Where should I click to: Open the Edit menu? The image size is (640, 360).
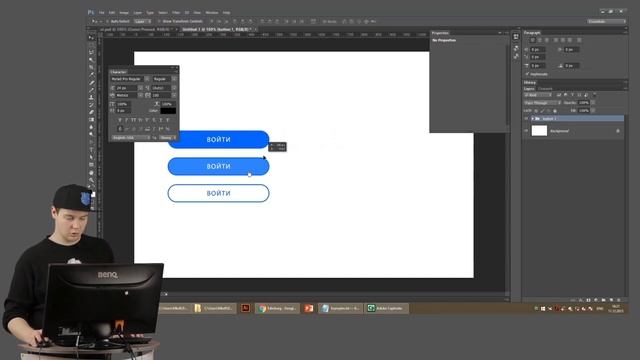click(111, 13)
